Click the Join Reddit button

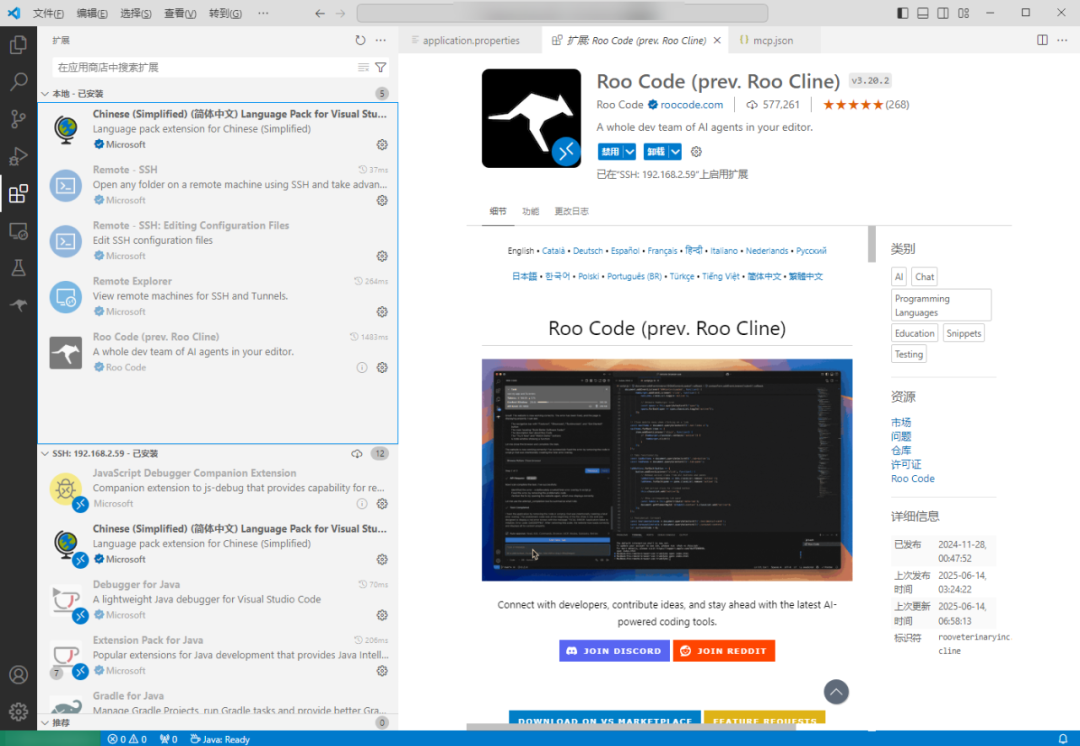click(724, 651)
